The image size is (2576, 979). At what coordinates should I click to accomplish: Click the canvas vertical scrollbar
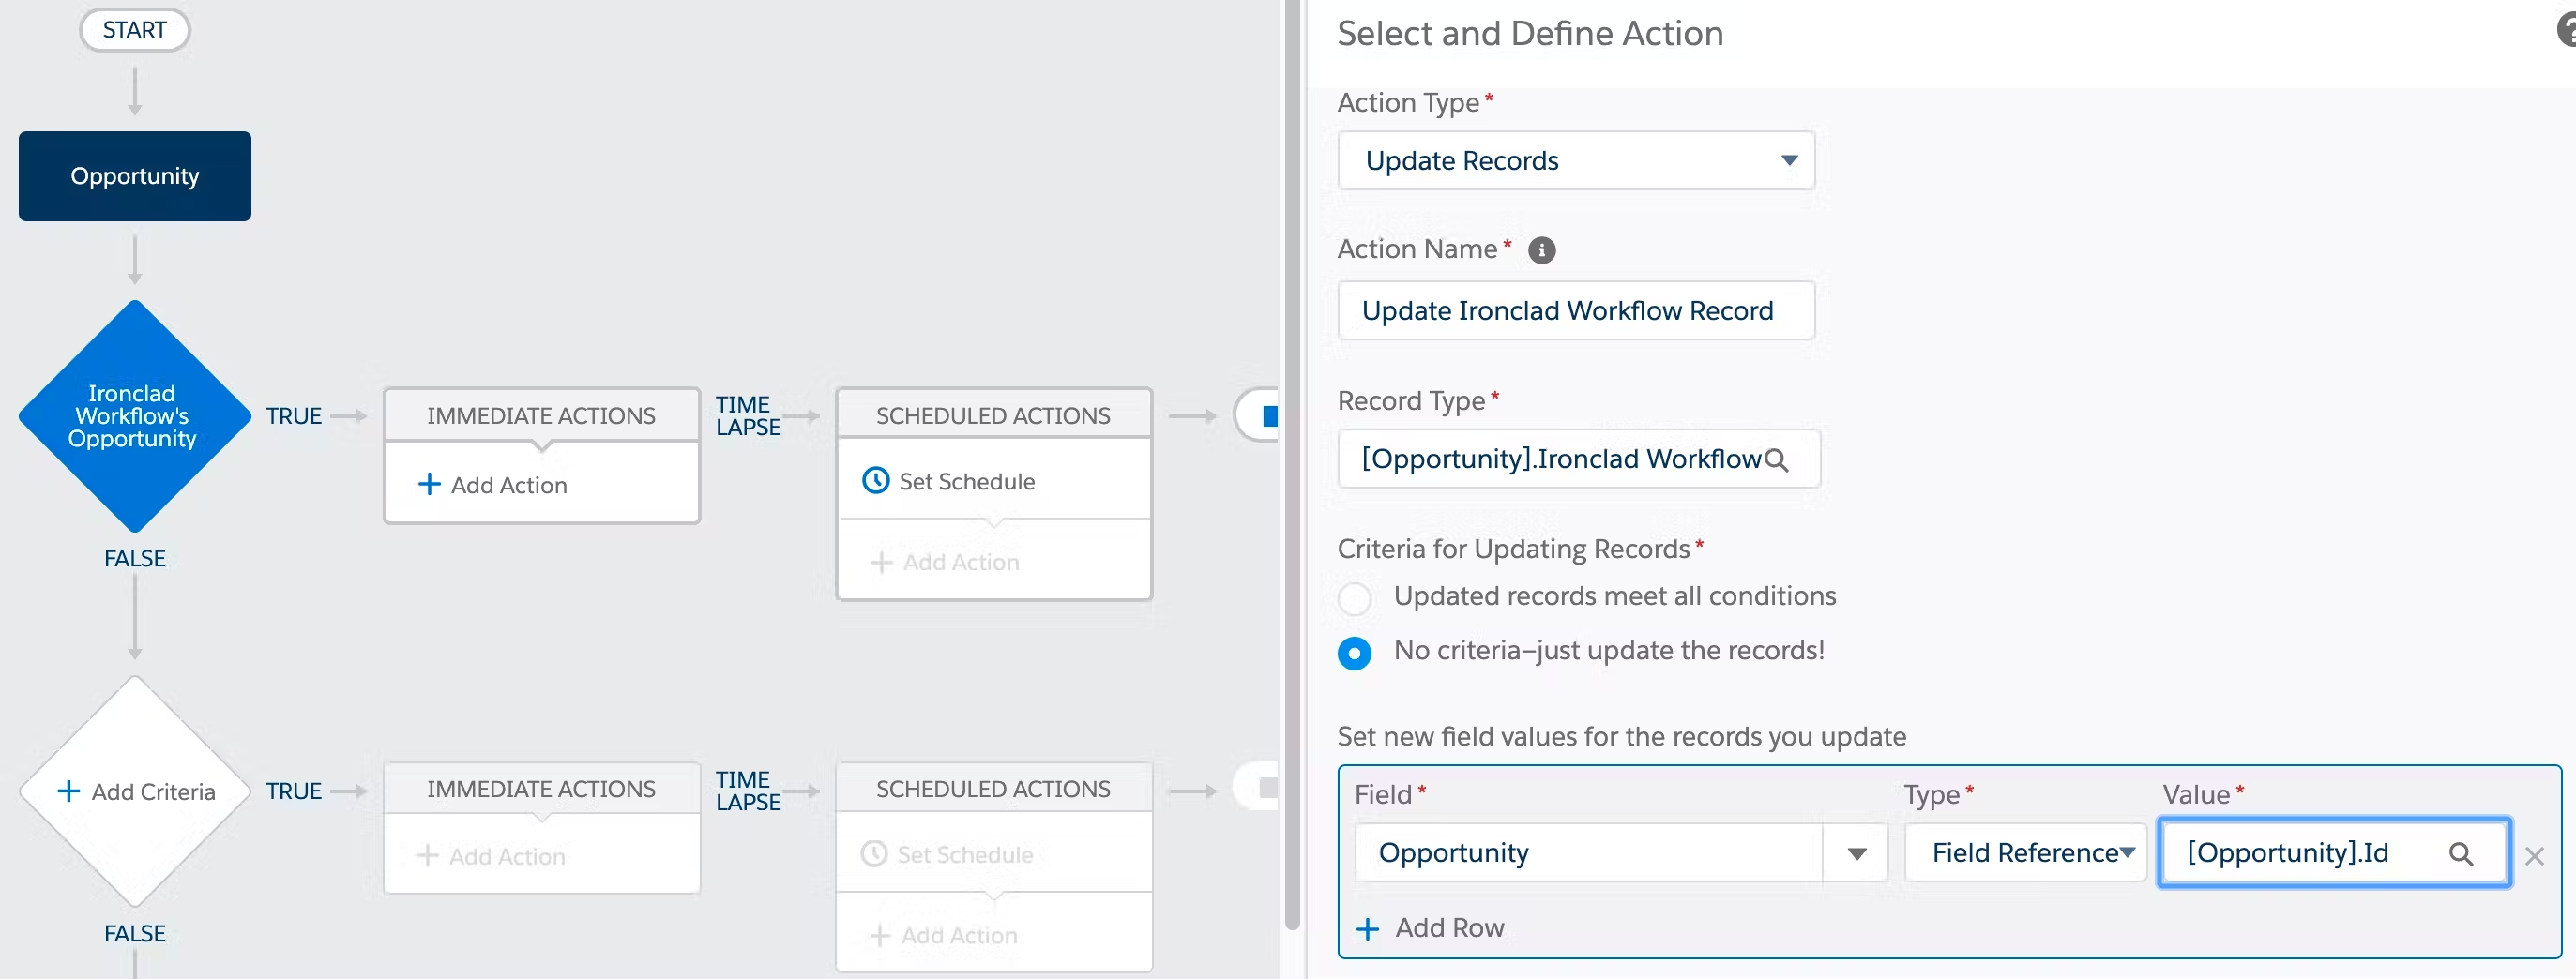click(x=1292, y=465)
